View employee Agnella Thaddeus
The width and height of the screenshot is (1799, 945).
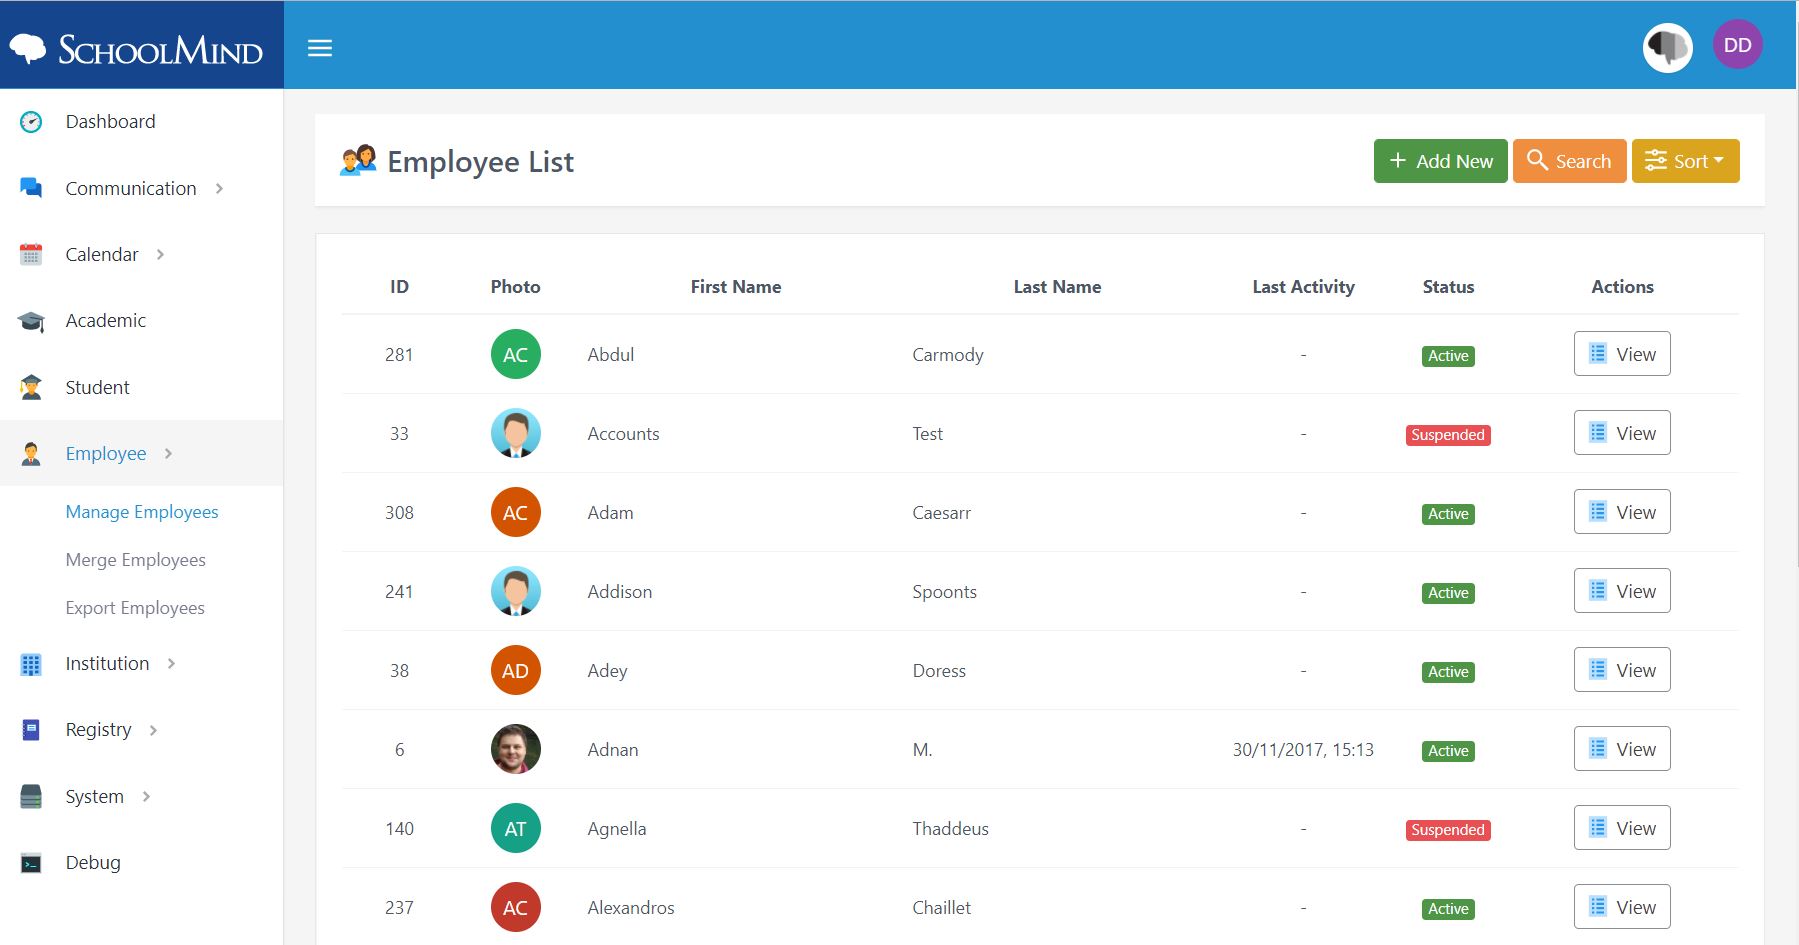pyautogui.click(x=1622, y=828)
